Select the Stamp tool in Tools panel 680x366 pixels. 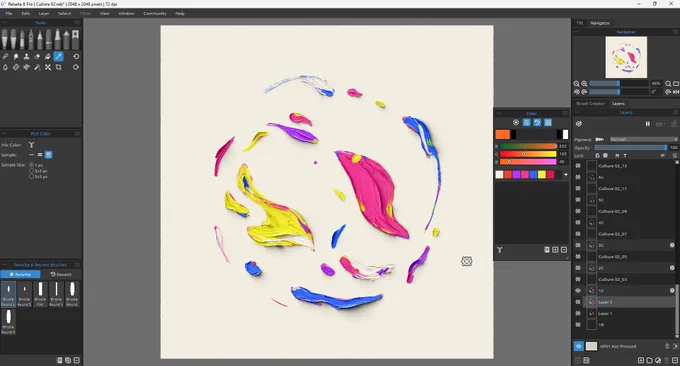pos(26,56)
